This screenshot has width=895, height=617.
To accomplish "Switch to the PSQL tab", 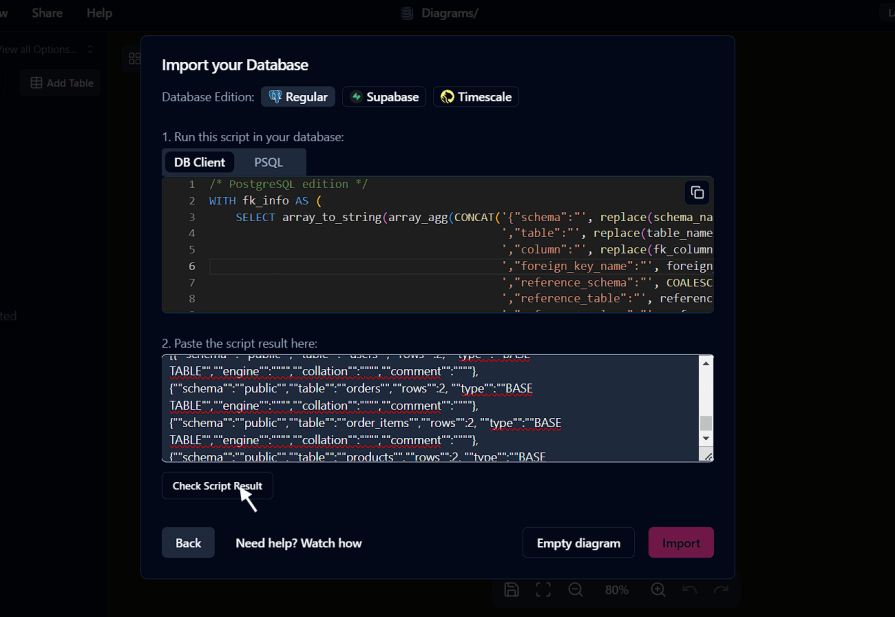I will 268,161.
